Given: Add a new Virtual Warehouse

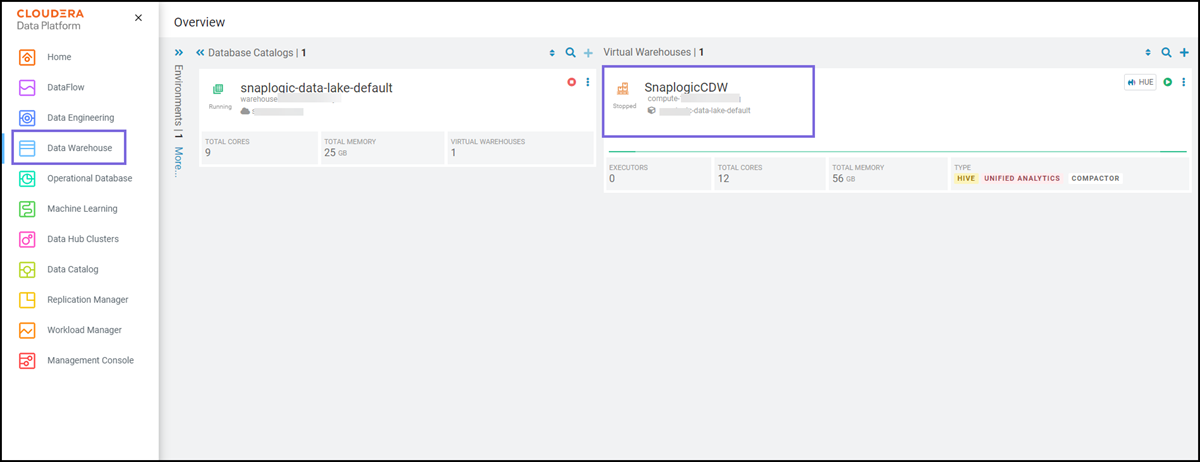Looking at the screenshot, I should click(1184, 53).
